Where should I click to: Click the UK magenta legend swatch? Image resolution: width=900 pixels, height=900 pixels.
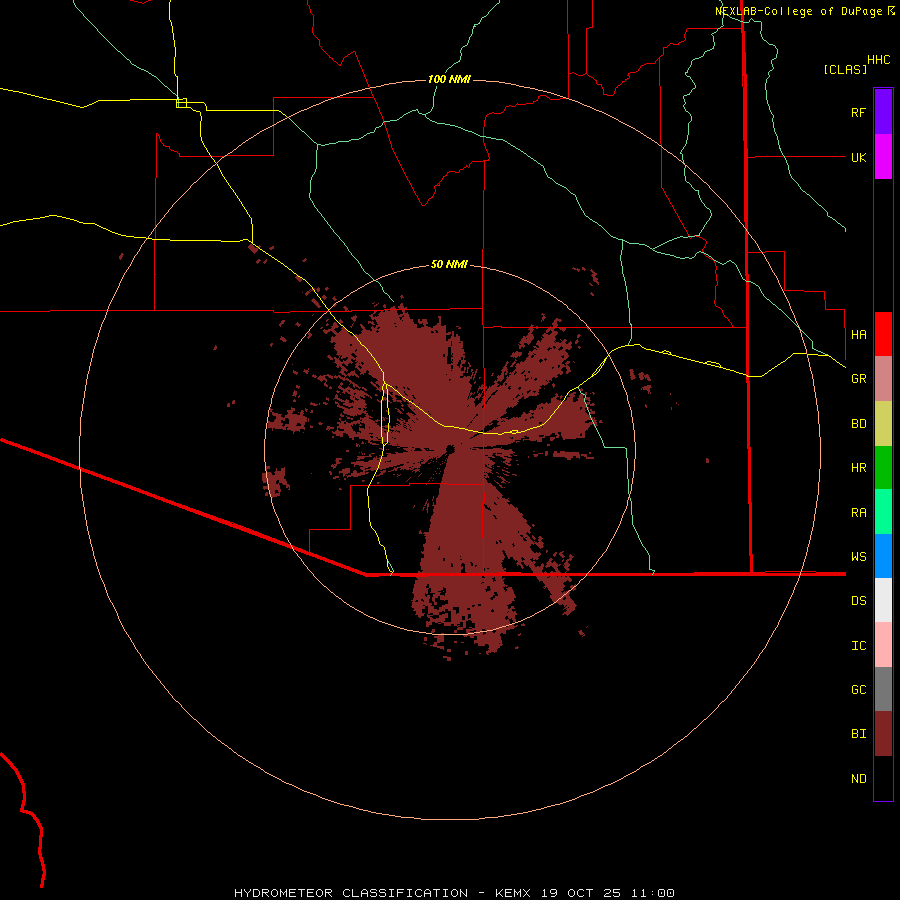point(883,157)
